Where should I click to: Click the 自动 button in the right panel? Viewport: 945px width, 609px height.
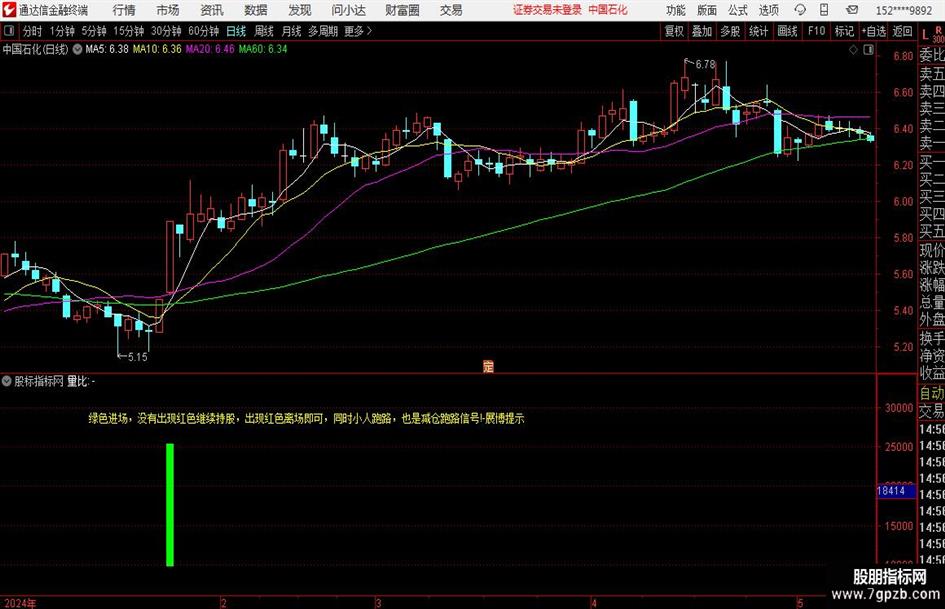[932, 393]
